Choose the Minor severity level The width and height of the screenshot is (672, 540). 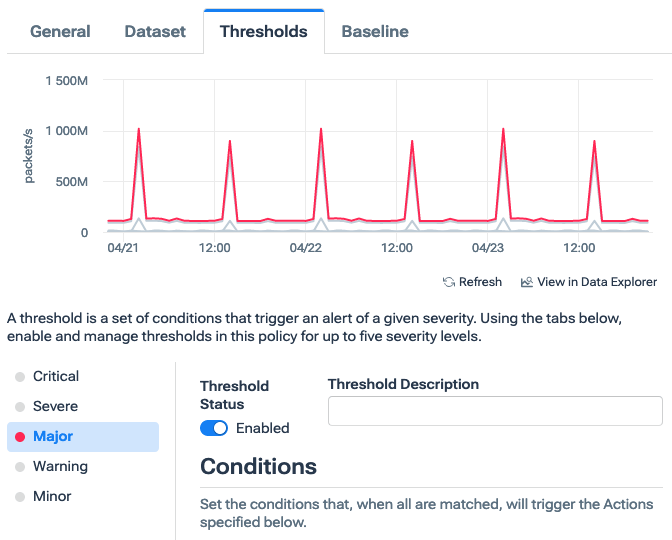pos(52,497)
